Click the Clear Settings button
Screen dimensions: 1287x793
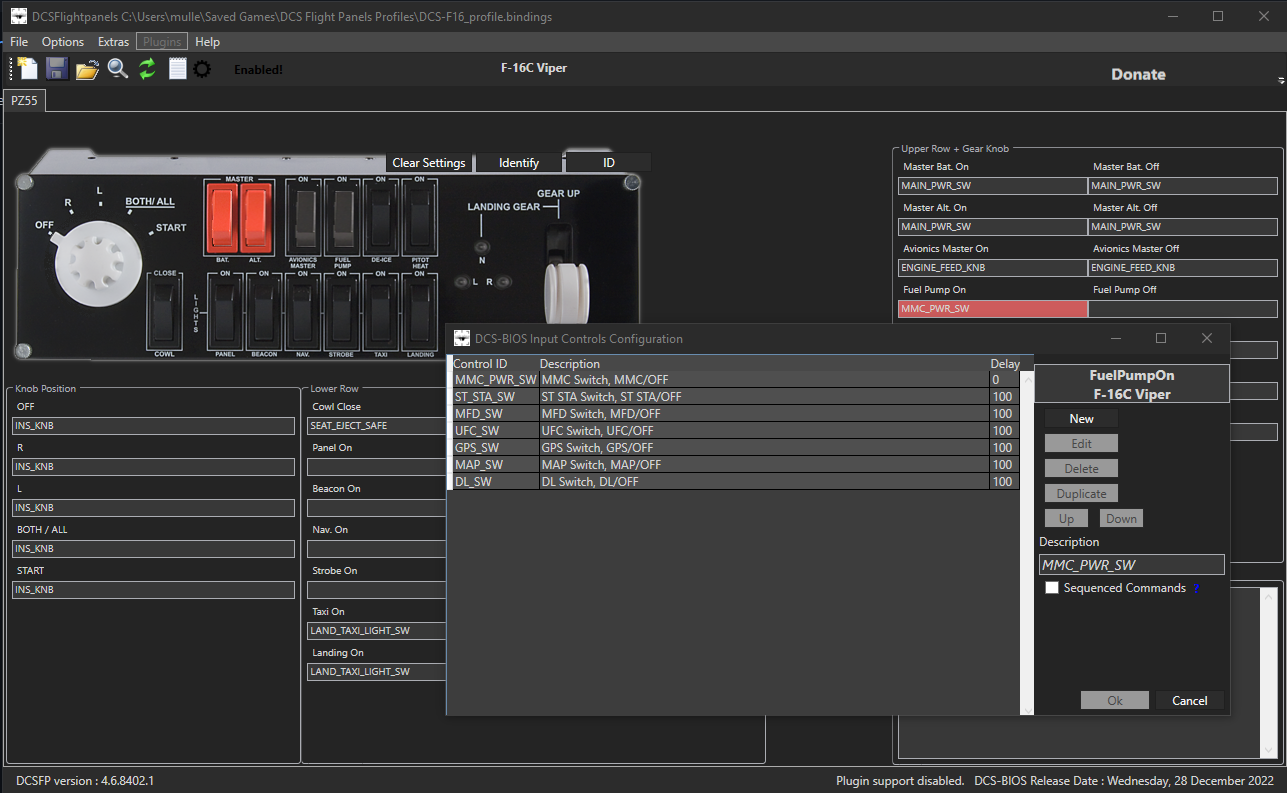[429, 162]
